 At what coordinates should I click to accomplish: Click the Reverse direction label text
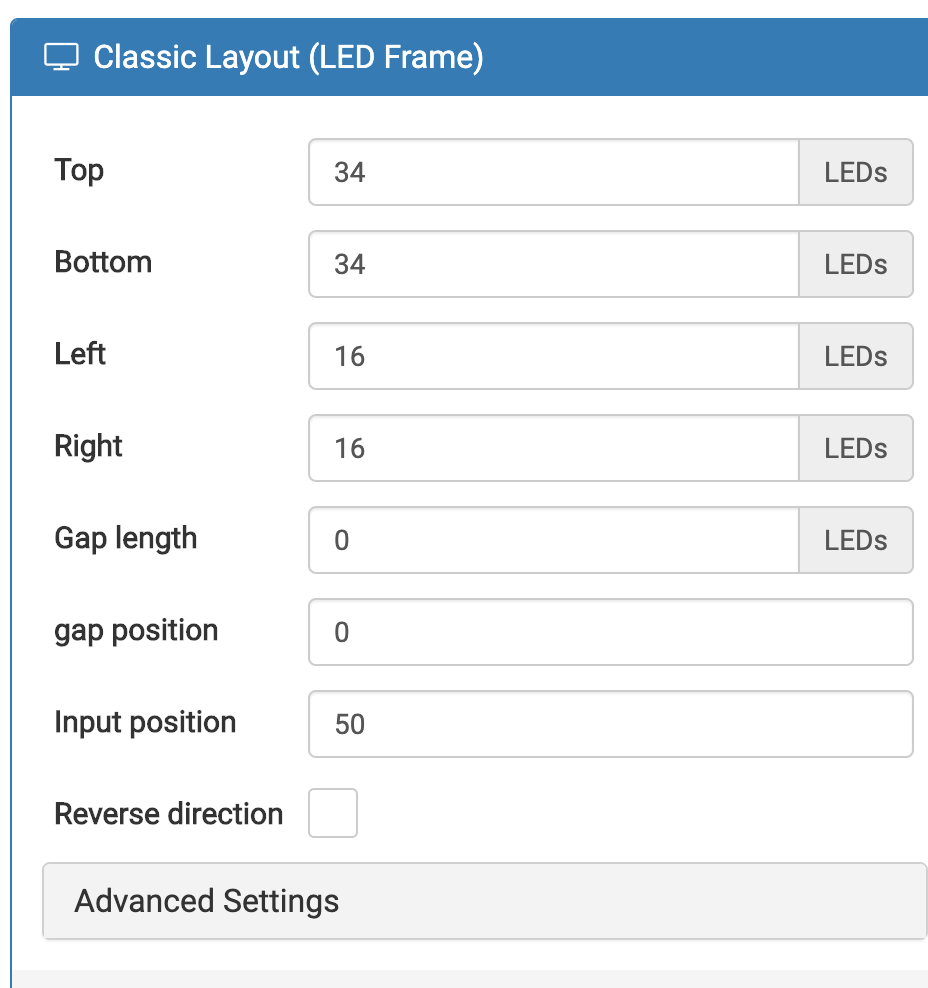(168, 814)
